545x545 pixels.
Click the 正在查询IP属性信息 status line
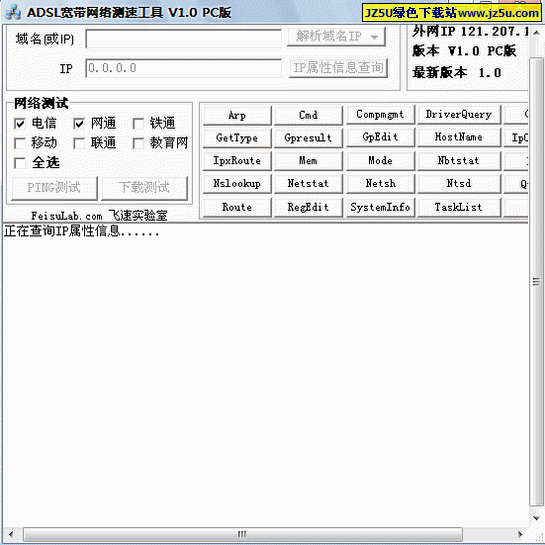tap(82, 231)
